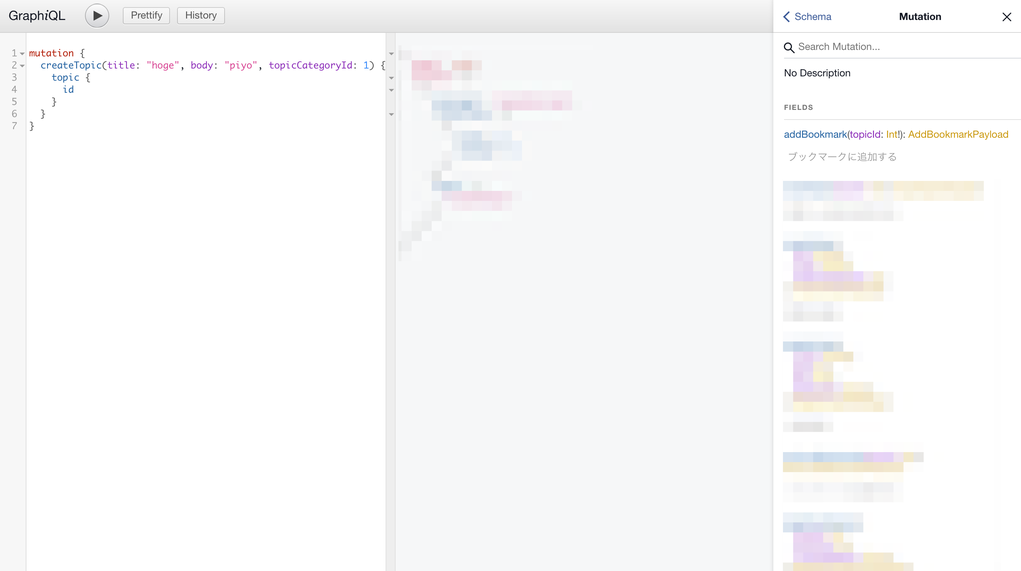Click the 'id' field in query

coord(68,90)
